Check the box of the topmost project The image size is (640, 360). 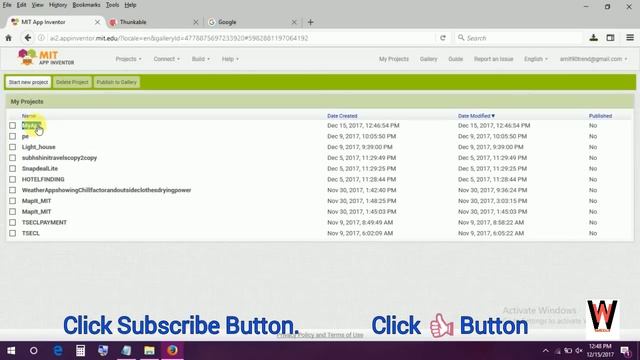click(x=13, y=125)
